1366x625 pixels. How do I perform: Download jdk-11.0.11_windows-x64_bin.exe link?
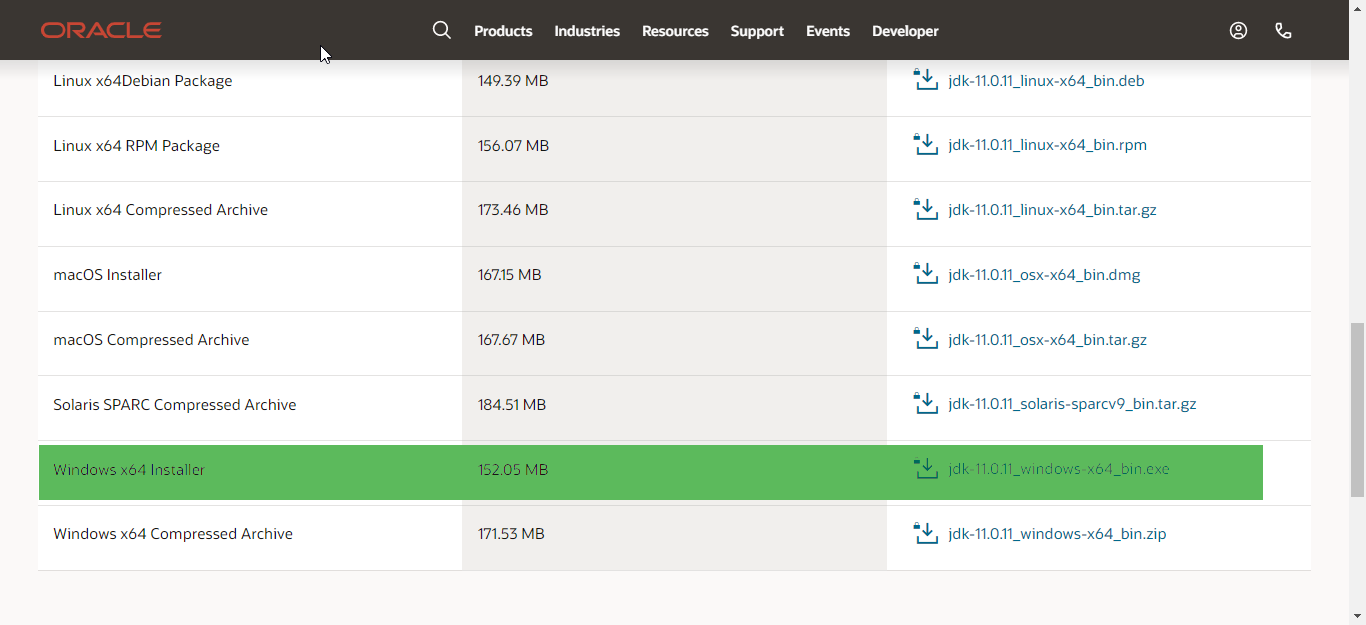1059,469
